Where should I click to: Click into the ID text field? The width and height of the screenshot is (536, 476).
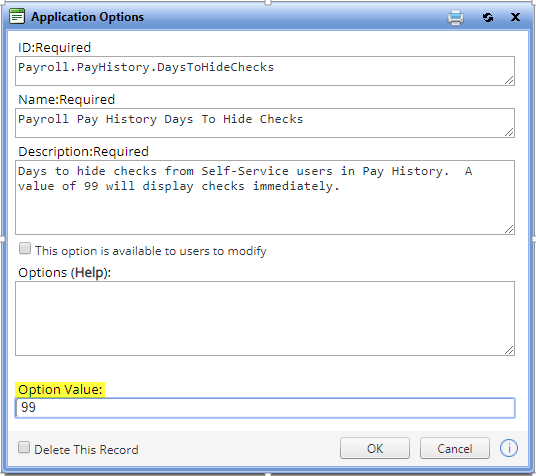[x=265, y=71]
